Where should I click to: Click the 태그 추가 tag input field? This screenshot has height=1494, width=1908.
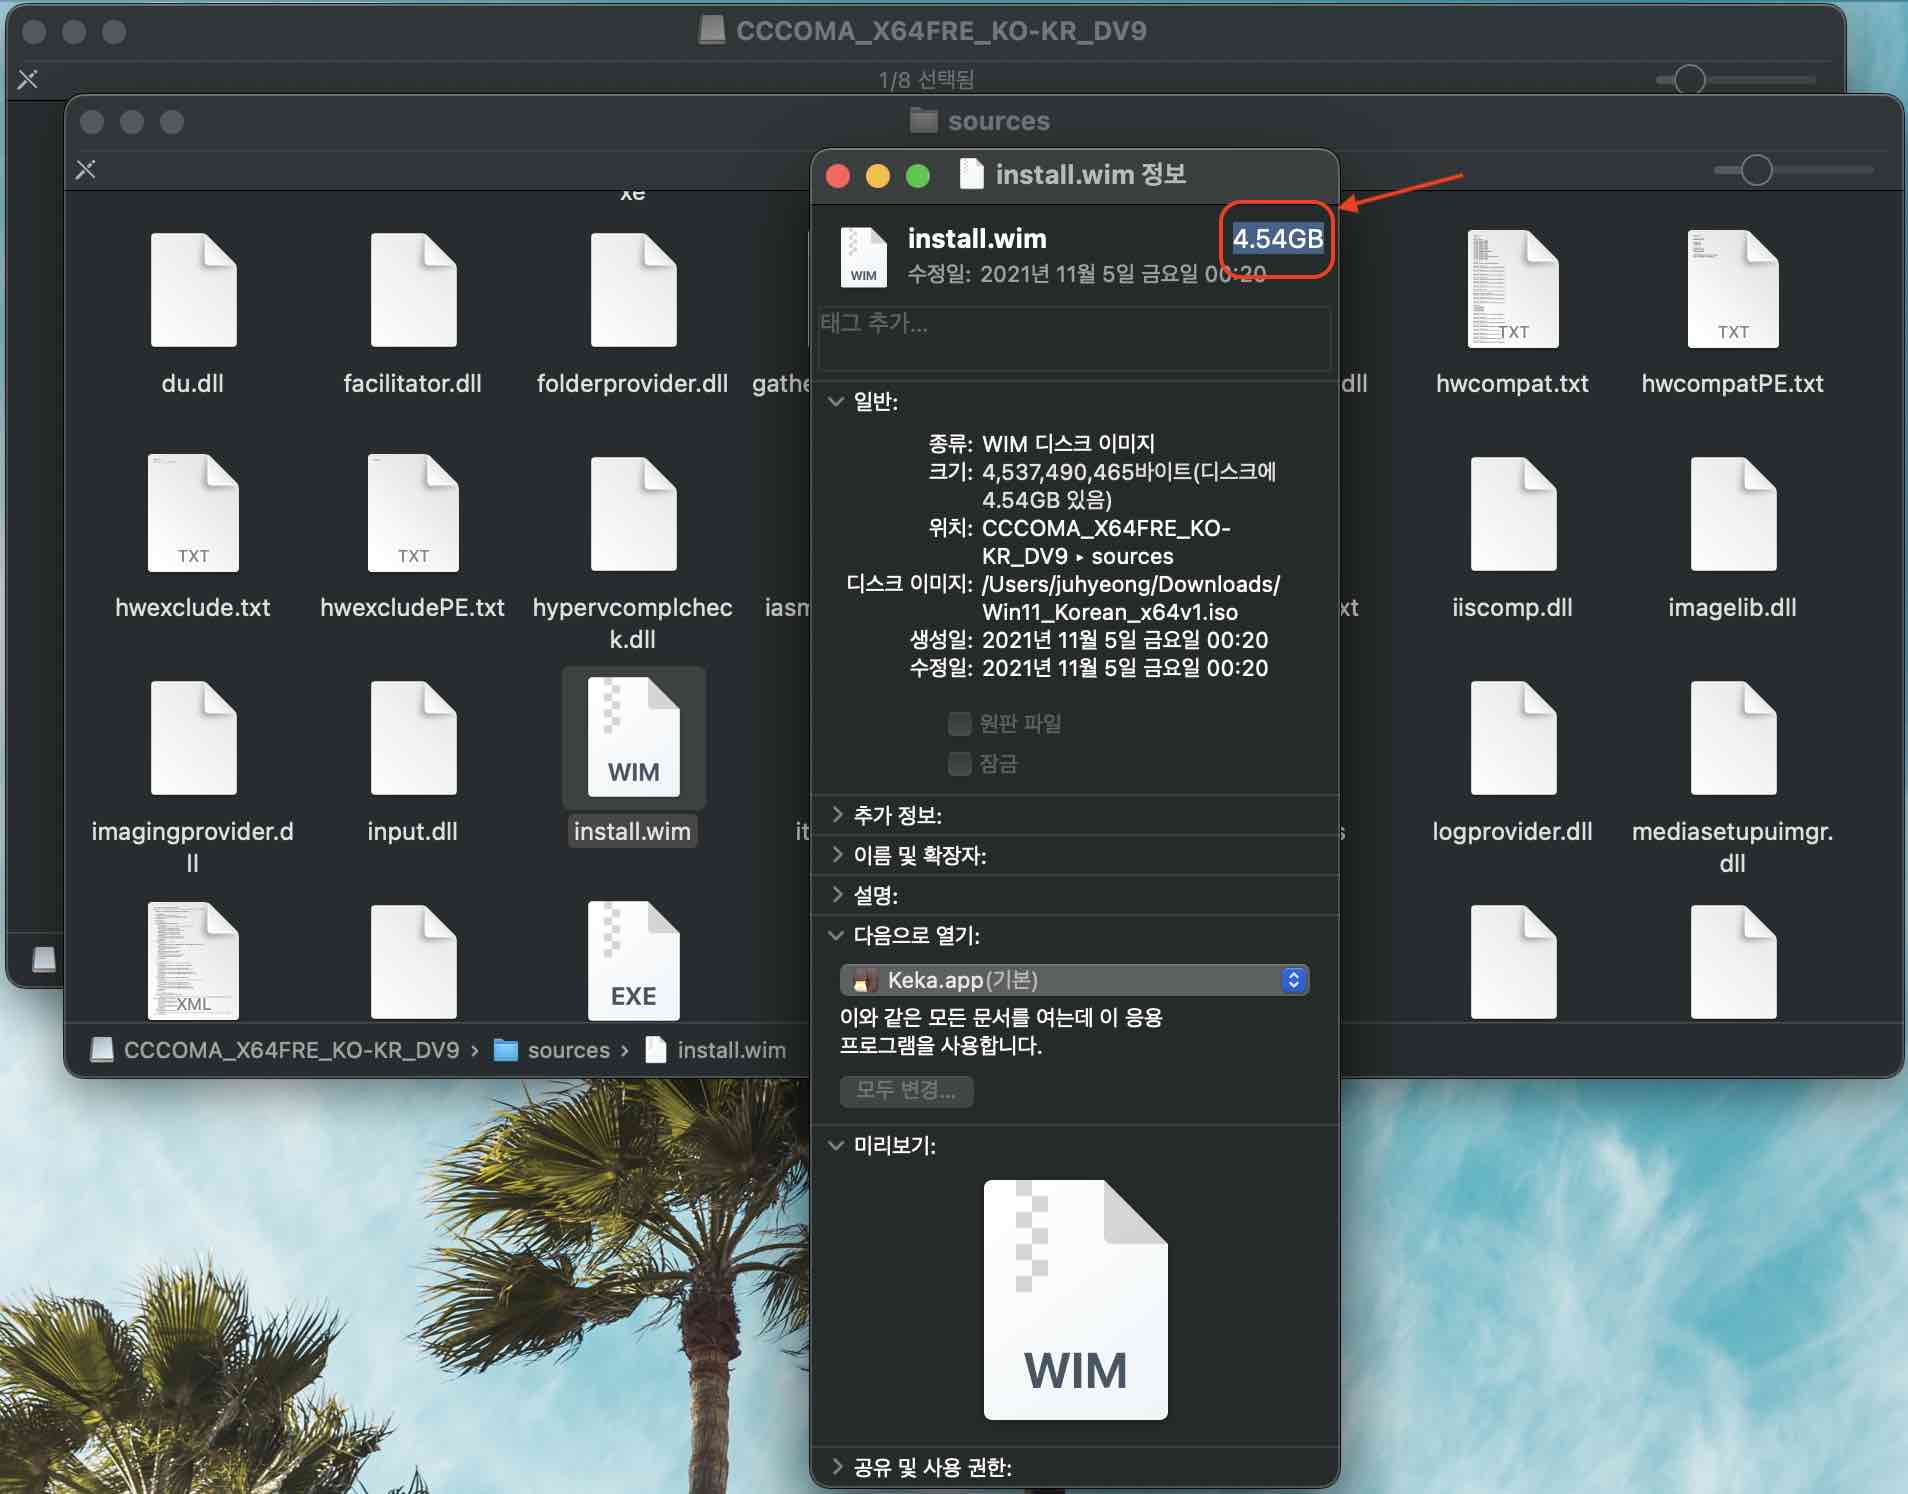pyautogui.click(x=1075, y=338)
